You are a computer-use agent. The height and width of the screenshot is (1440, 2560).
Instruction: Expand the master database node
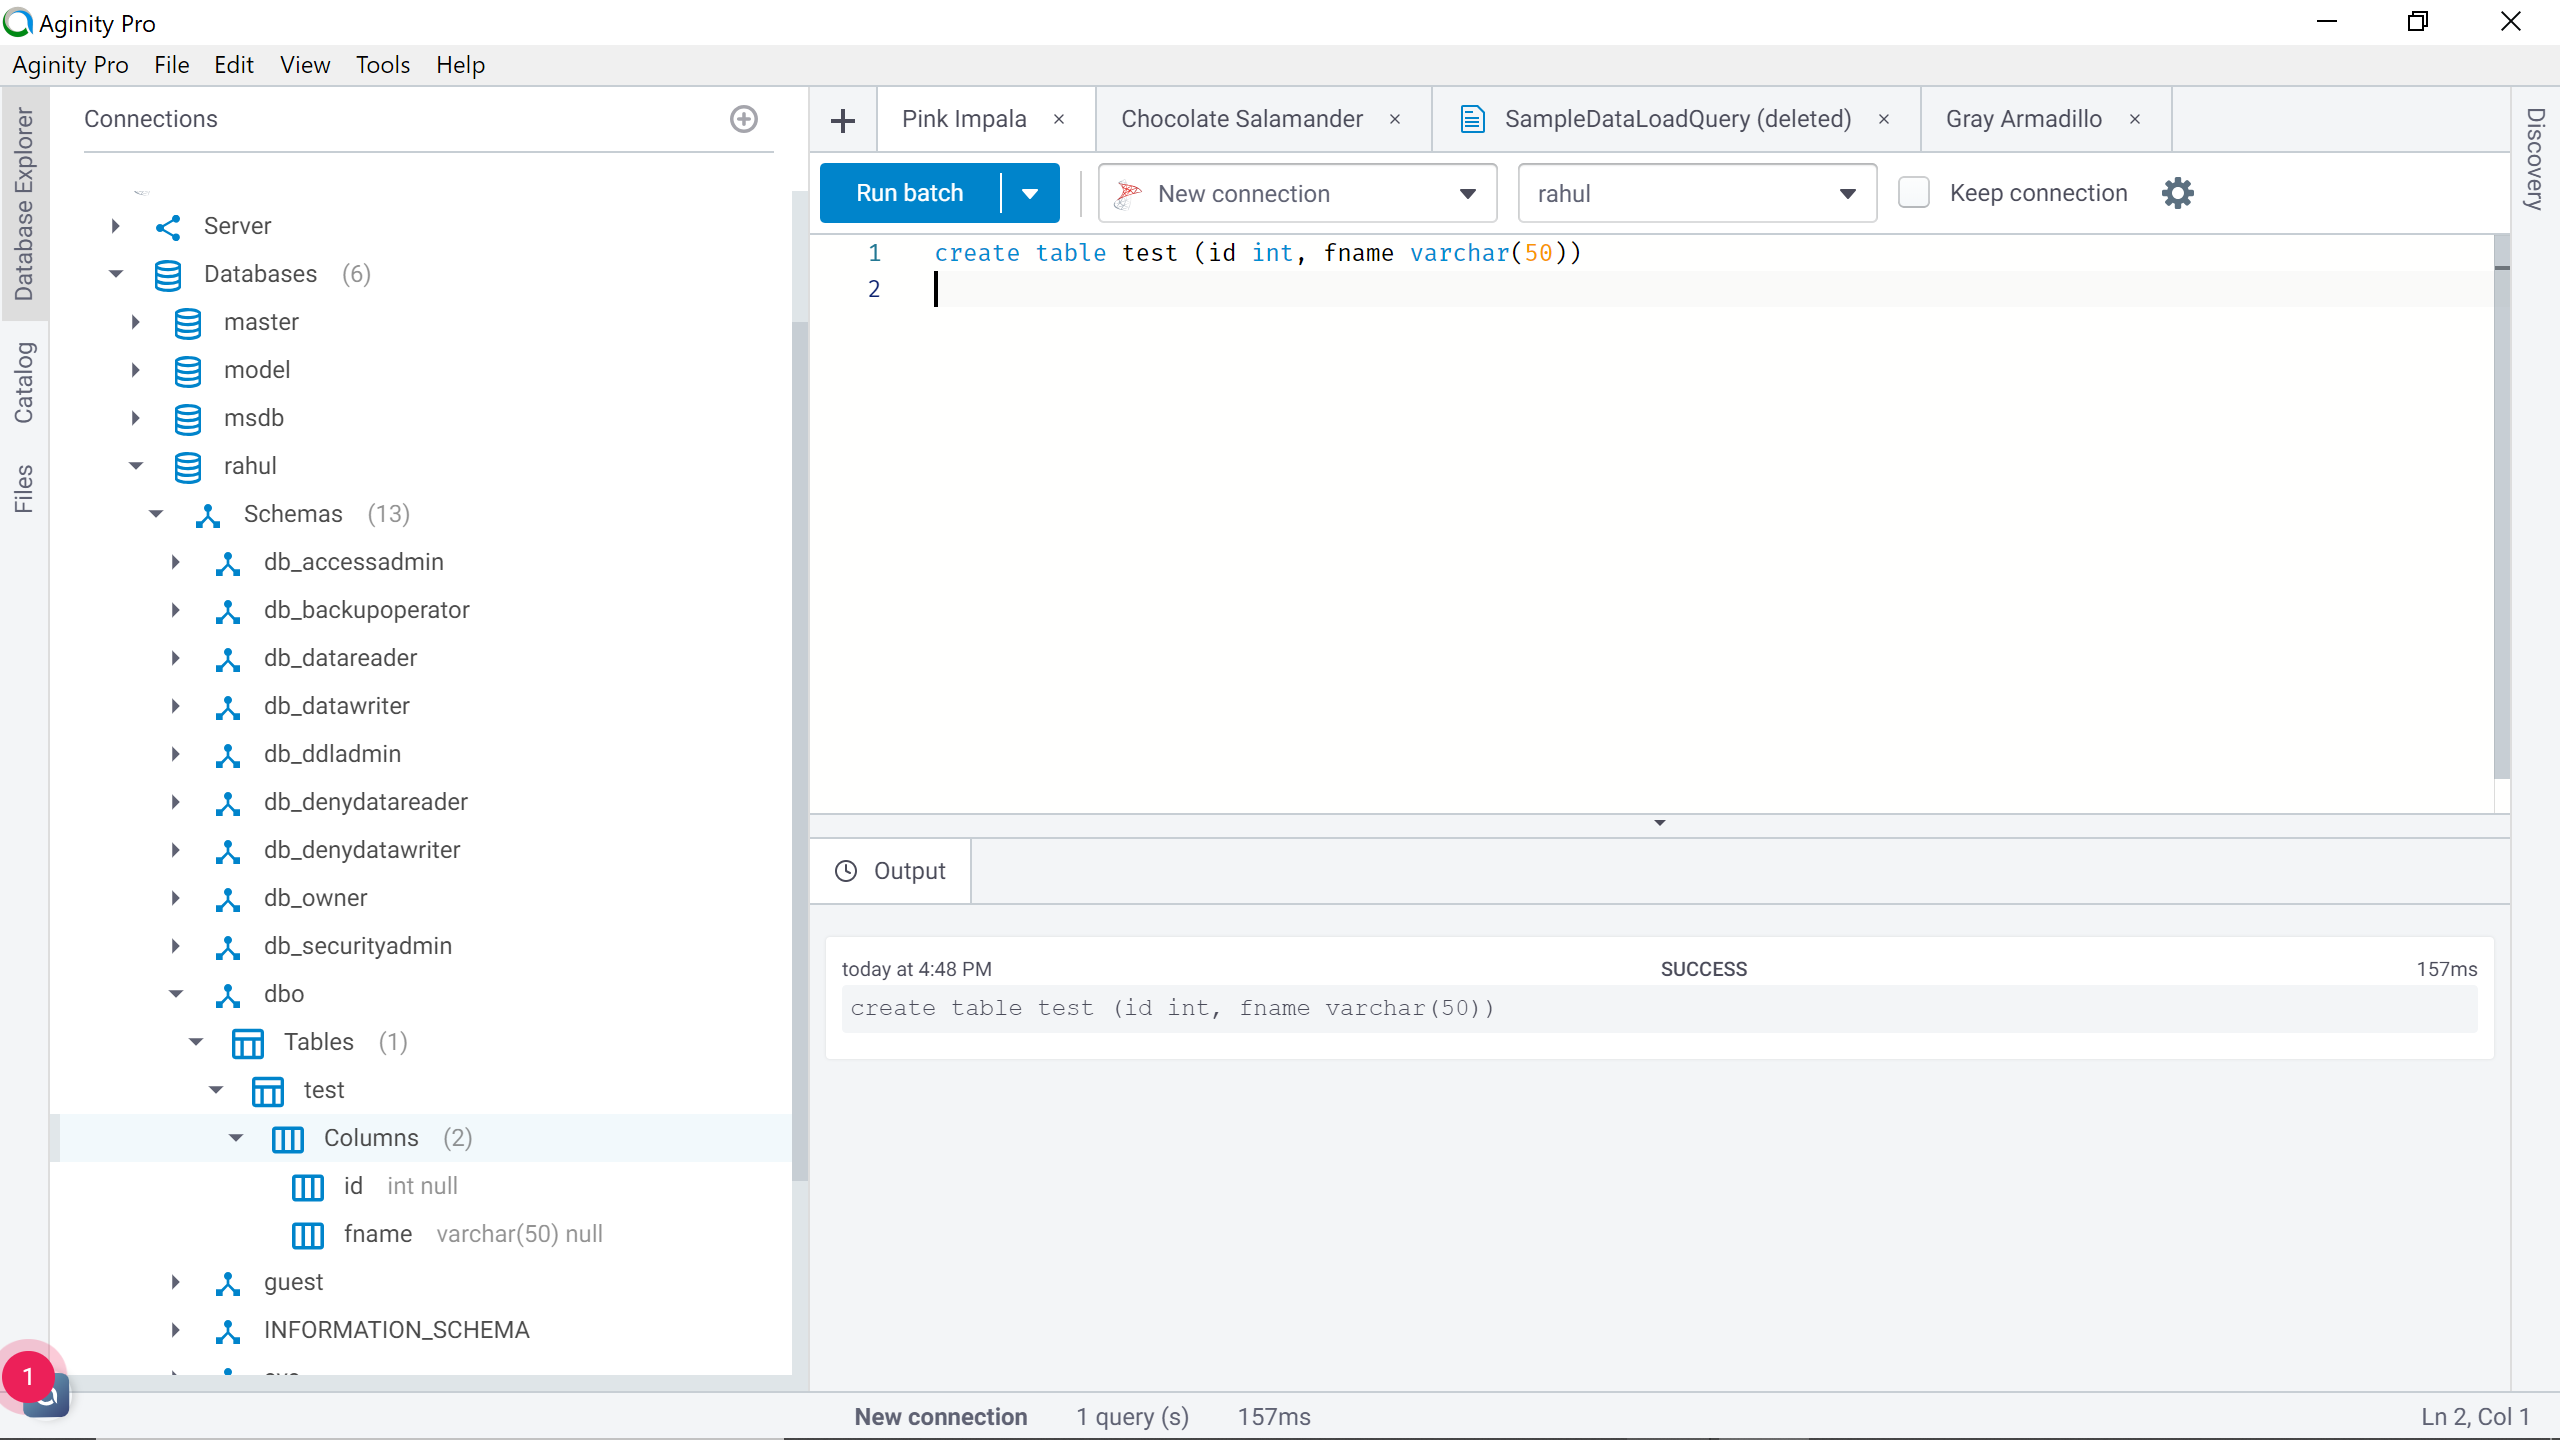coord(136,322)
